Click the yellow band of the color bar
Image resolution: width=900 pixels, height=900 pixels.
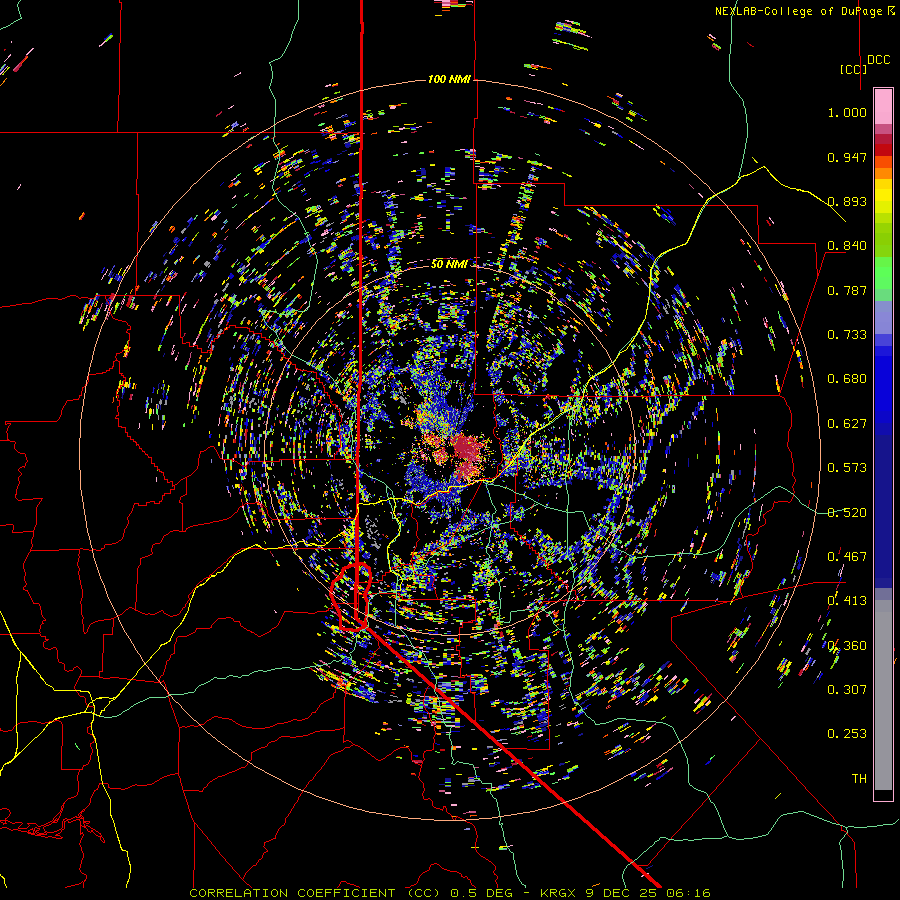883,196
